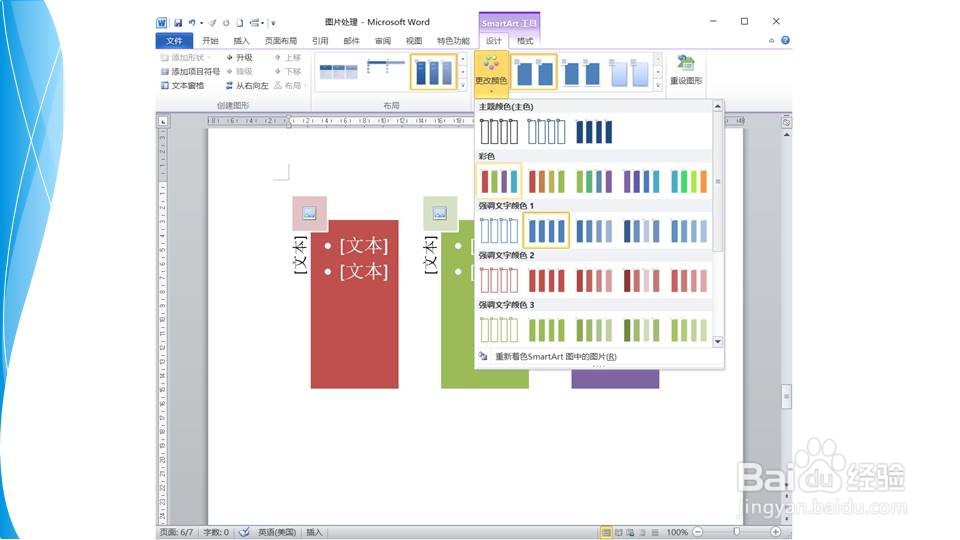Click the 重设图形 reset graphic icon
Screen dimensions: 960x540
[686, 70]
